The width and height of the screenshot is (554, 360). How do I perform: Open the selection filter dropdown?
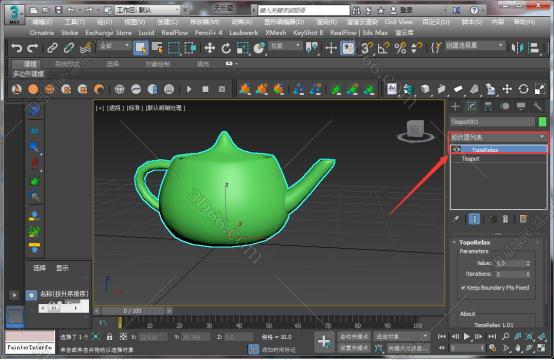pyautogui.click(x=115, y=46)
